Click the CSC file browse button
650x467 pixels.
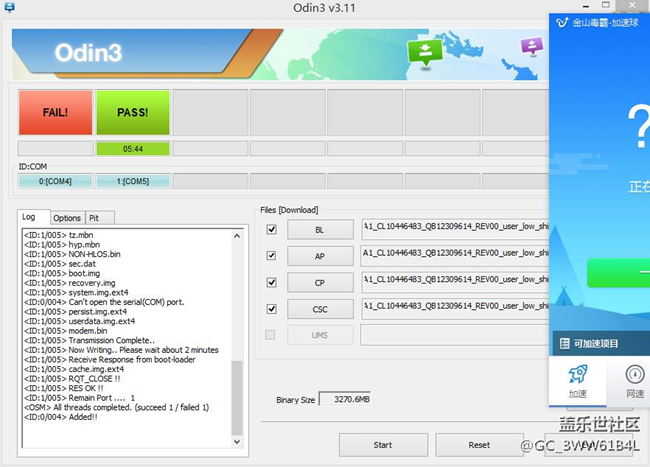[x=320, y=309]
